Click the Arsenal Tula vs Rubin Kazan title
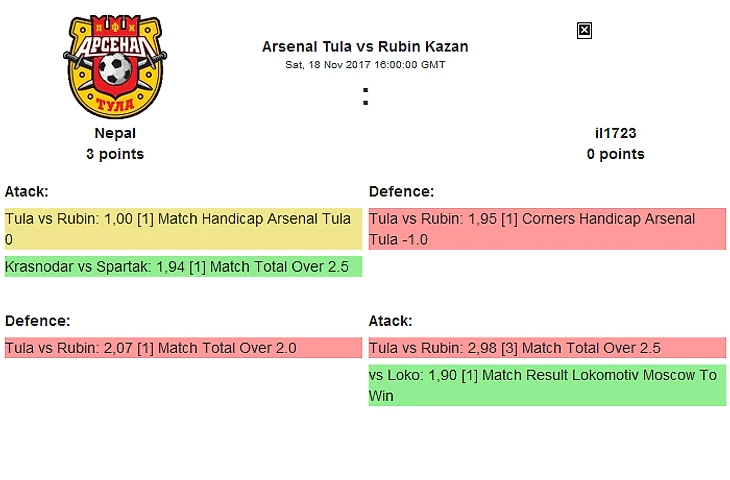Viewport: 730px width, 480px height. [365, 47]
